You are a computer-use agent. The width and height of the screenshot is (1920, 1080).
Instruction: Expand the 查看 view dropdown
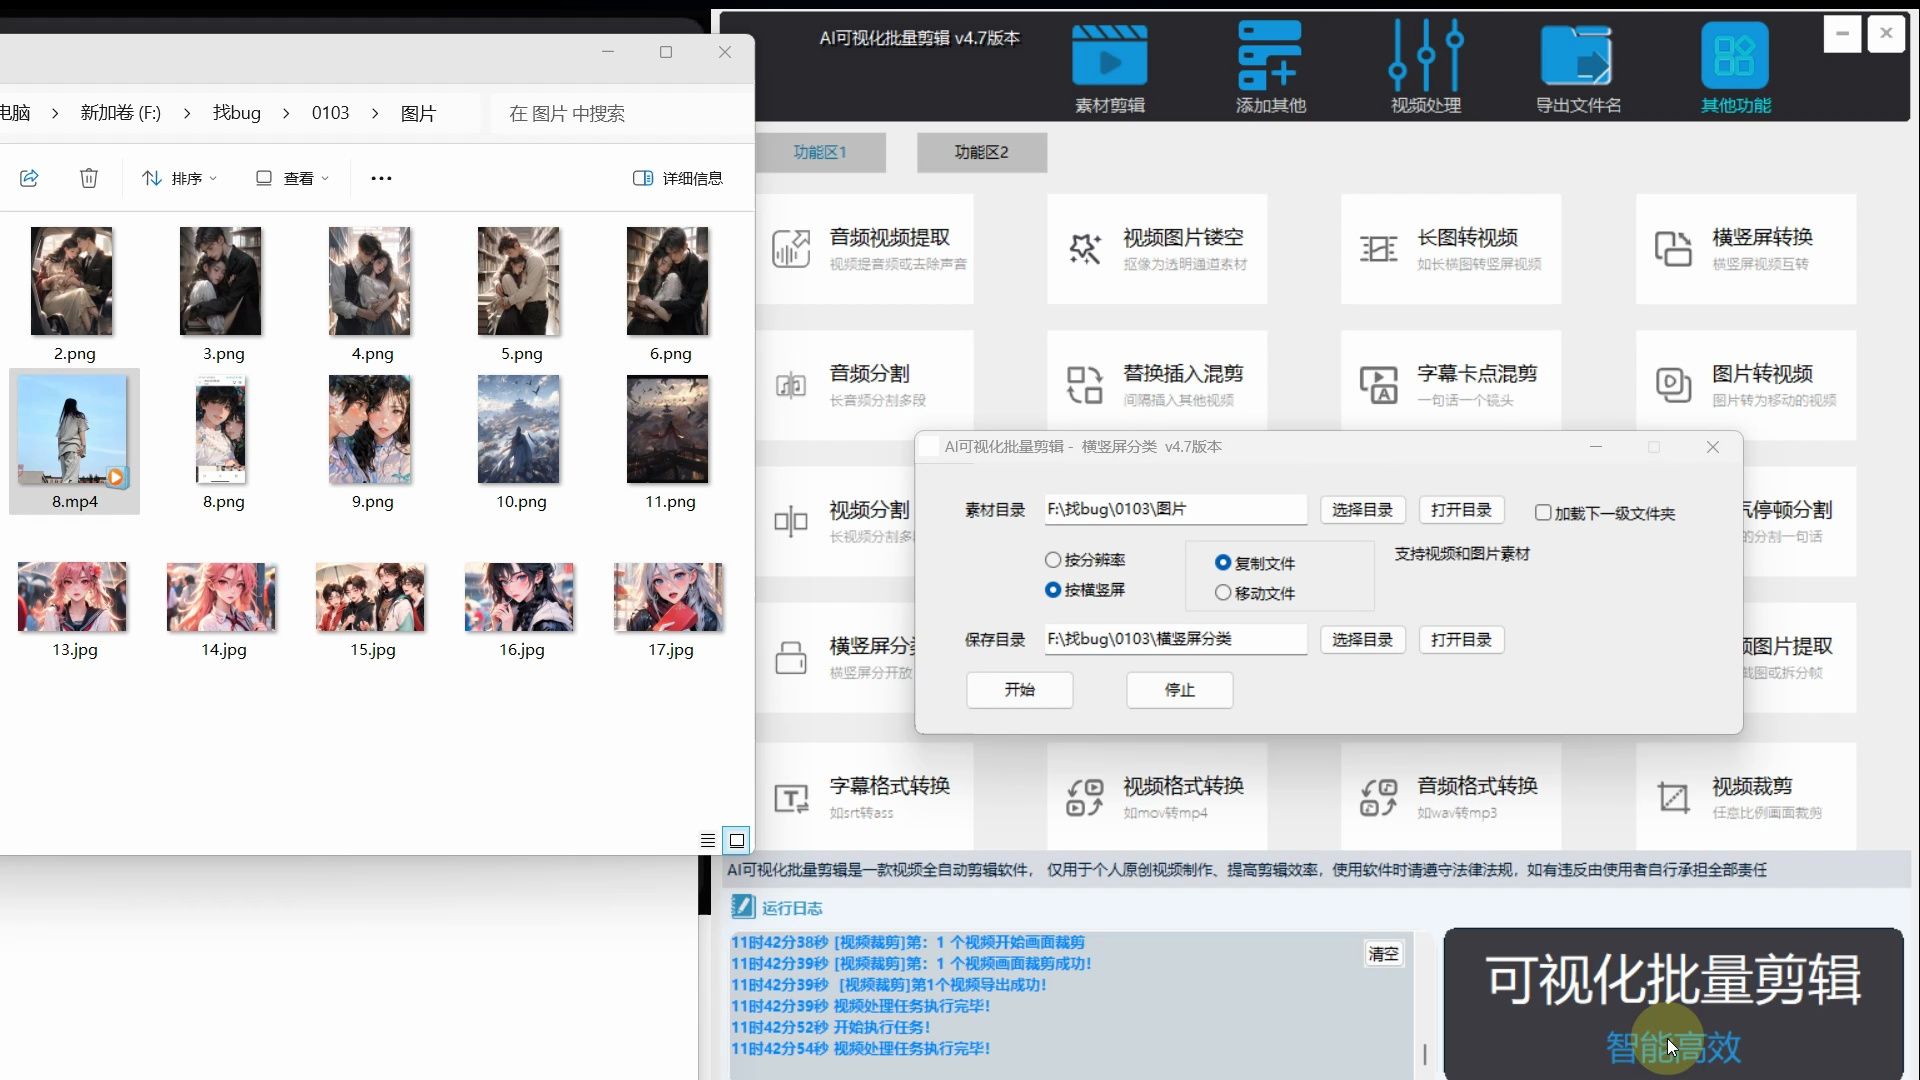tap(292, 178)
